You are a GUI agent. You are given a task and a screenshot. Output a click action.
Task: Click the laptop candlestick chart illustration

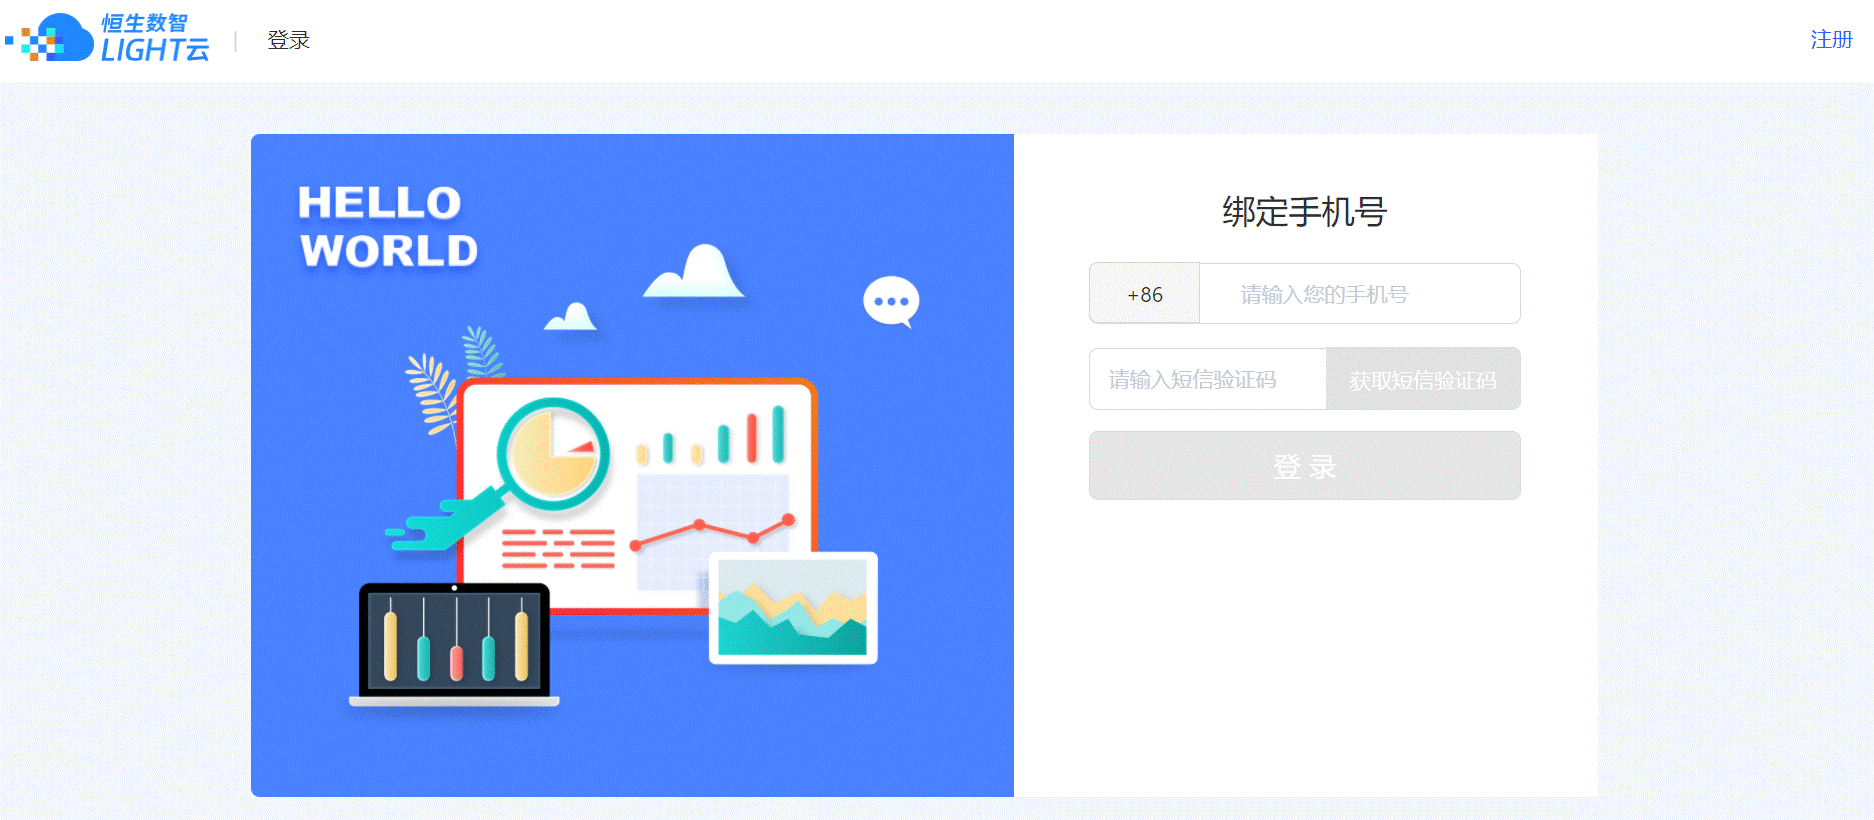(454, 645)
